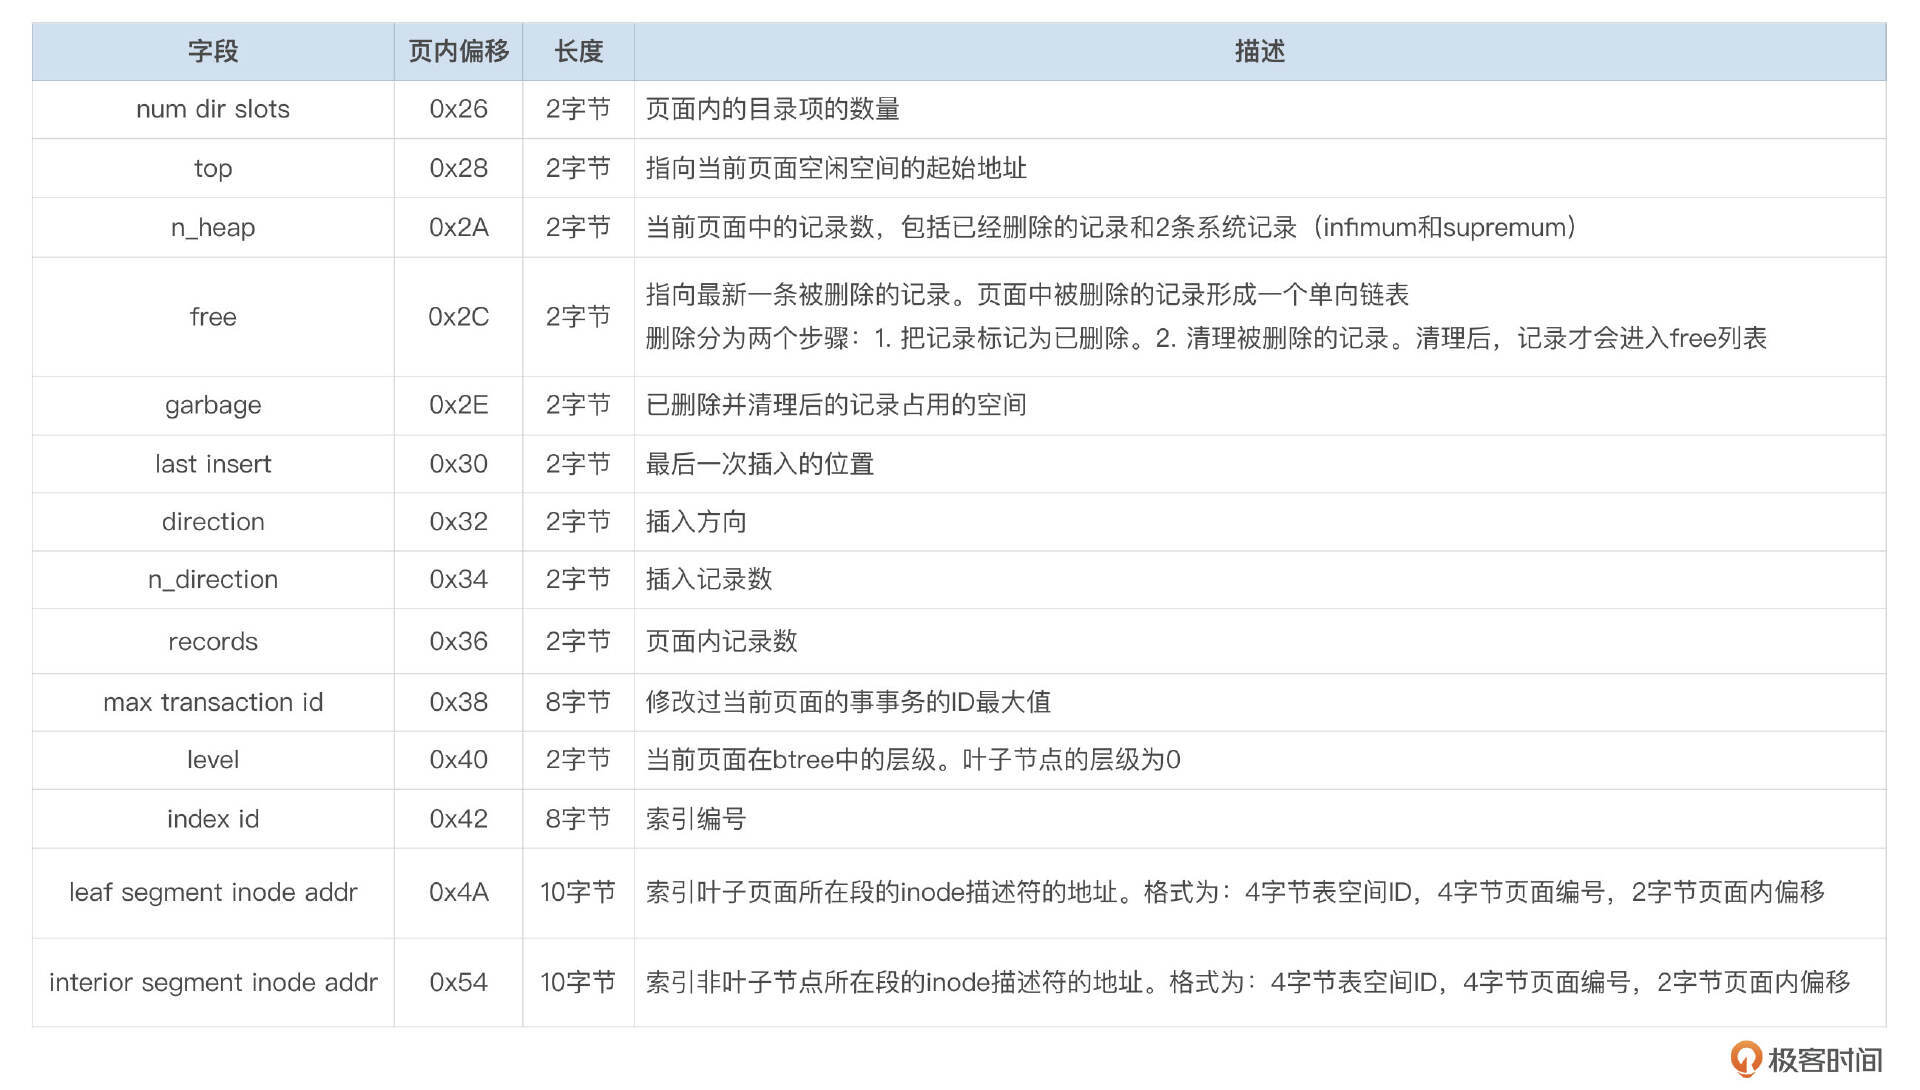
Task: Click the 长度 column header
Action: [578, 51]
